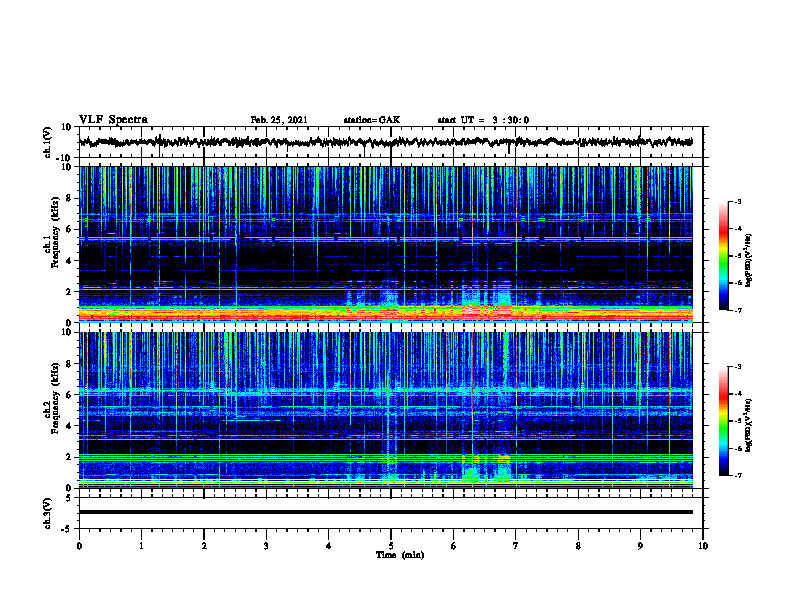Screen dimensions: 792x612
Task: Click the log(PSD) label by ch.1 color scale
Action: pos(749,261)
